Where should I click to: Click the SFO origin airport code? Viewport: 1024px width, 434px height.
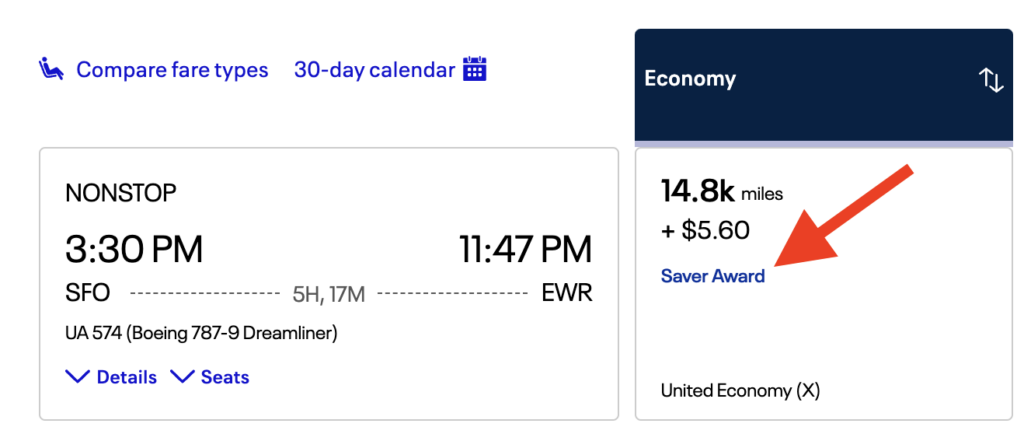tap(88, 293)
